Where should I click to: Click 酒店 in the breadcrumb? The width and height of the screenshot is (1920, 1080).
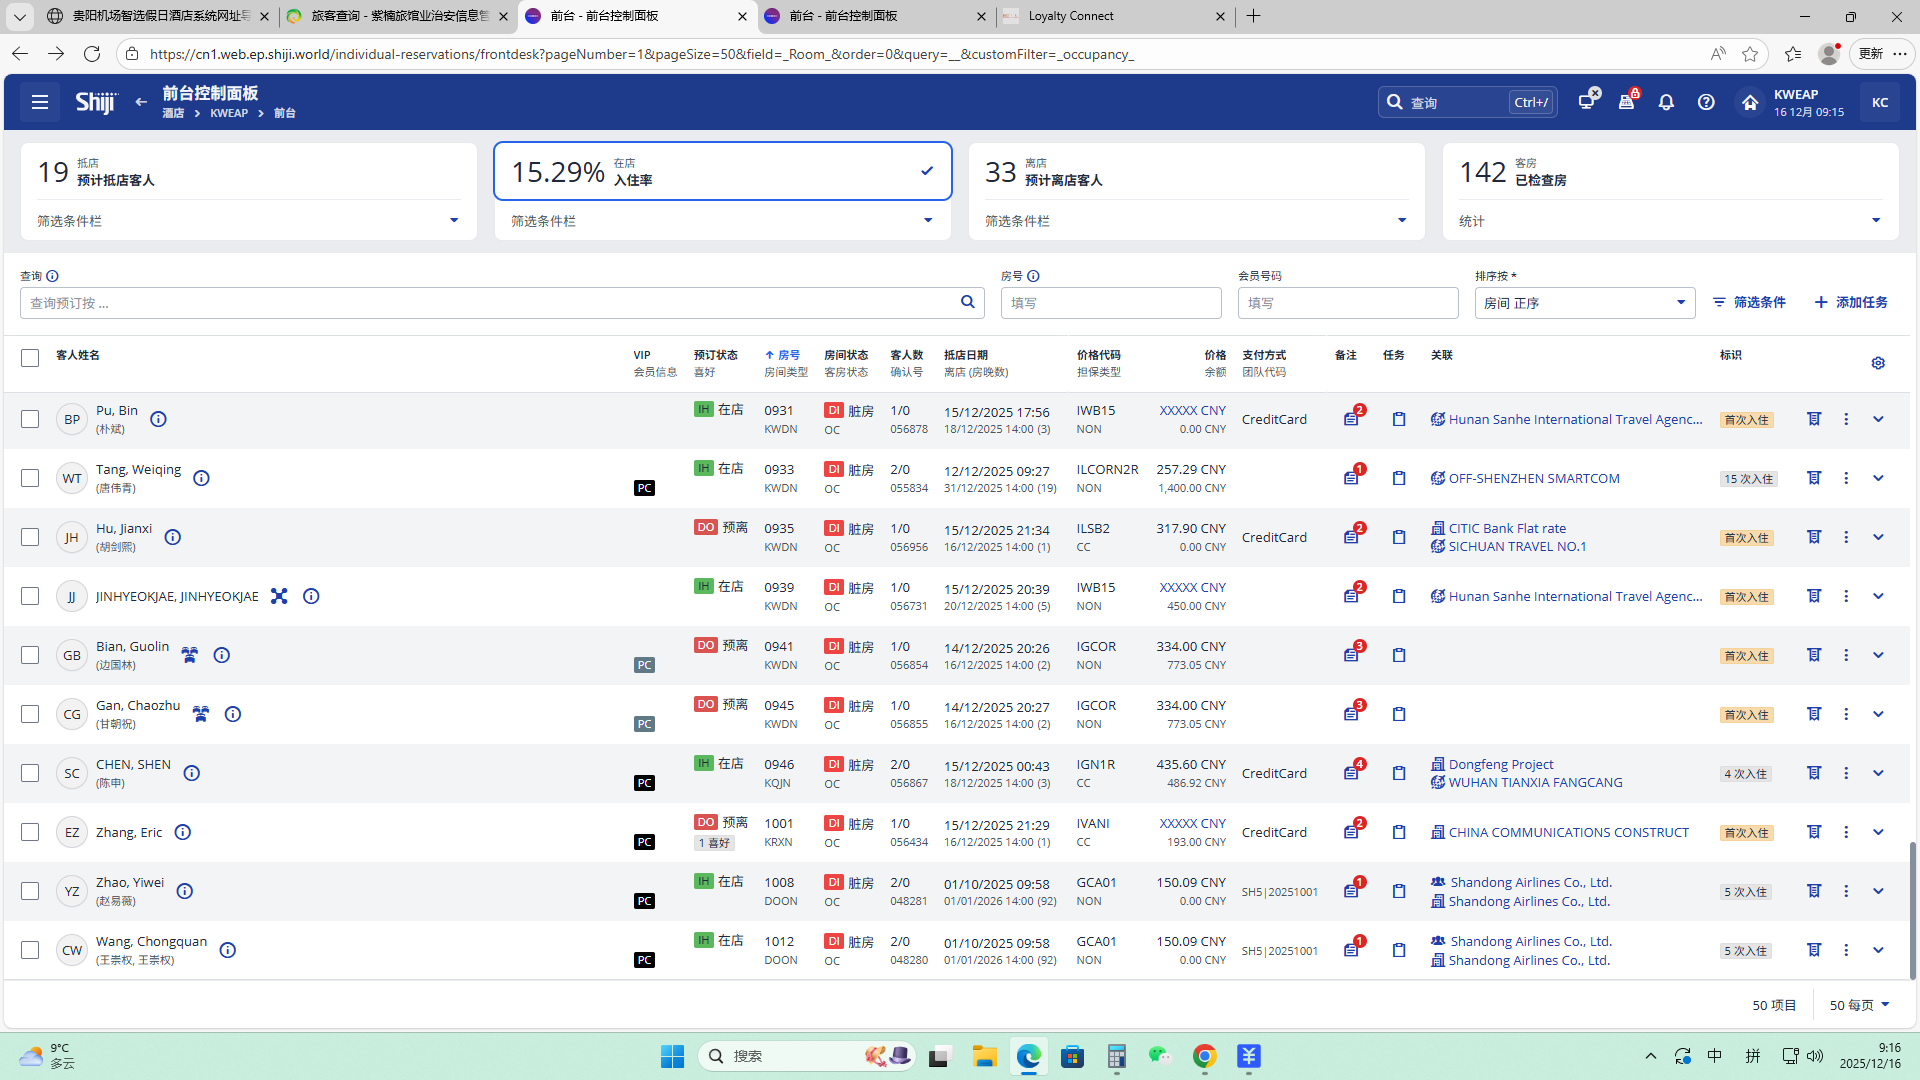(x=173, y=113)
